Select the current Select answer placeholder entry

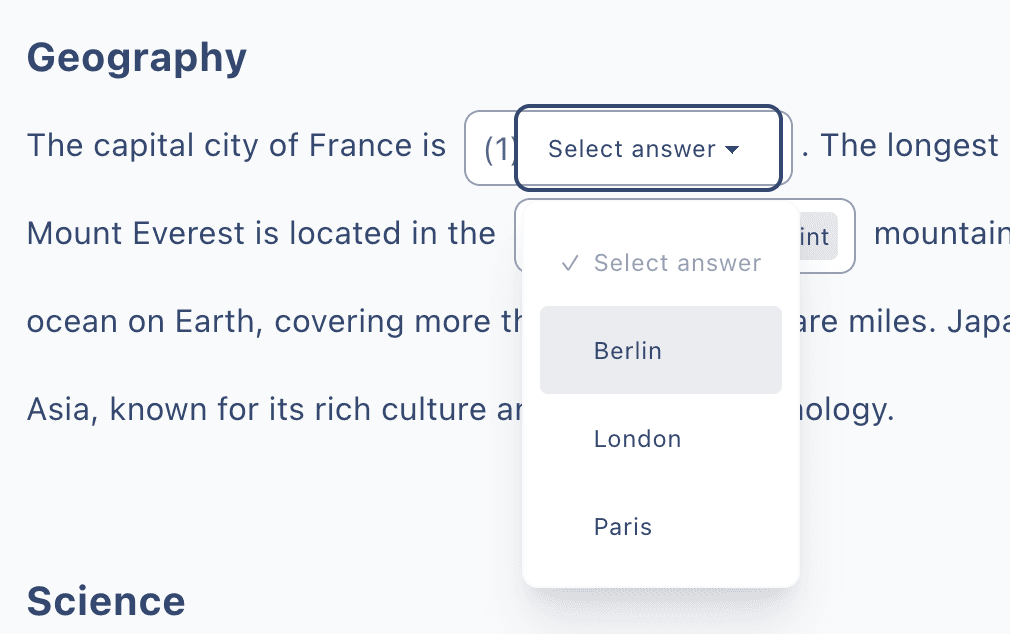(660, 263)
